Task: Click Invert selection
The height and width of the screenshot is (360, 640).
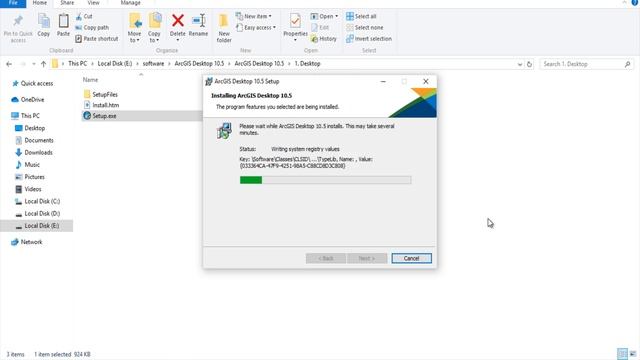Action: 369,39
